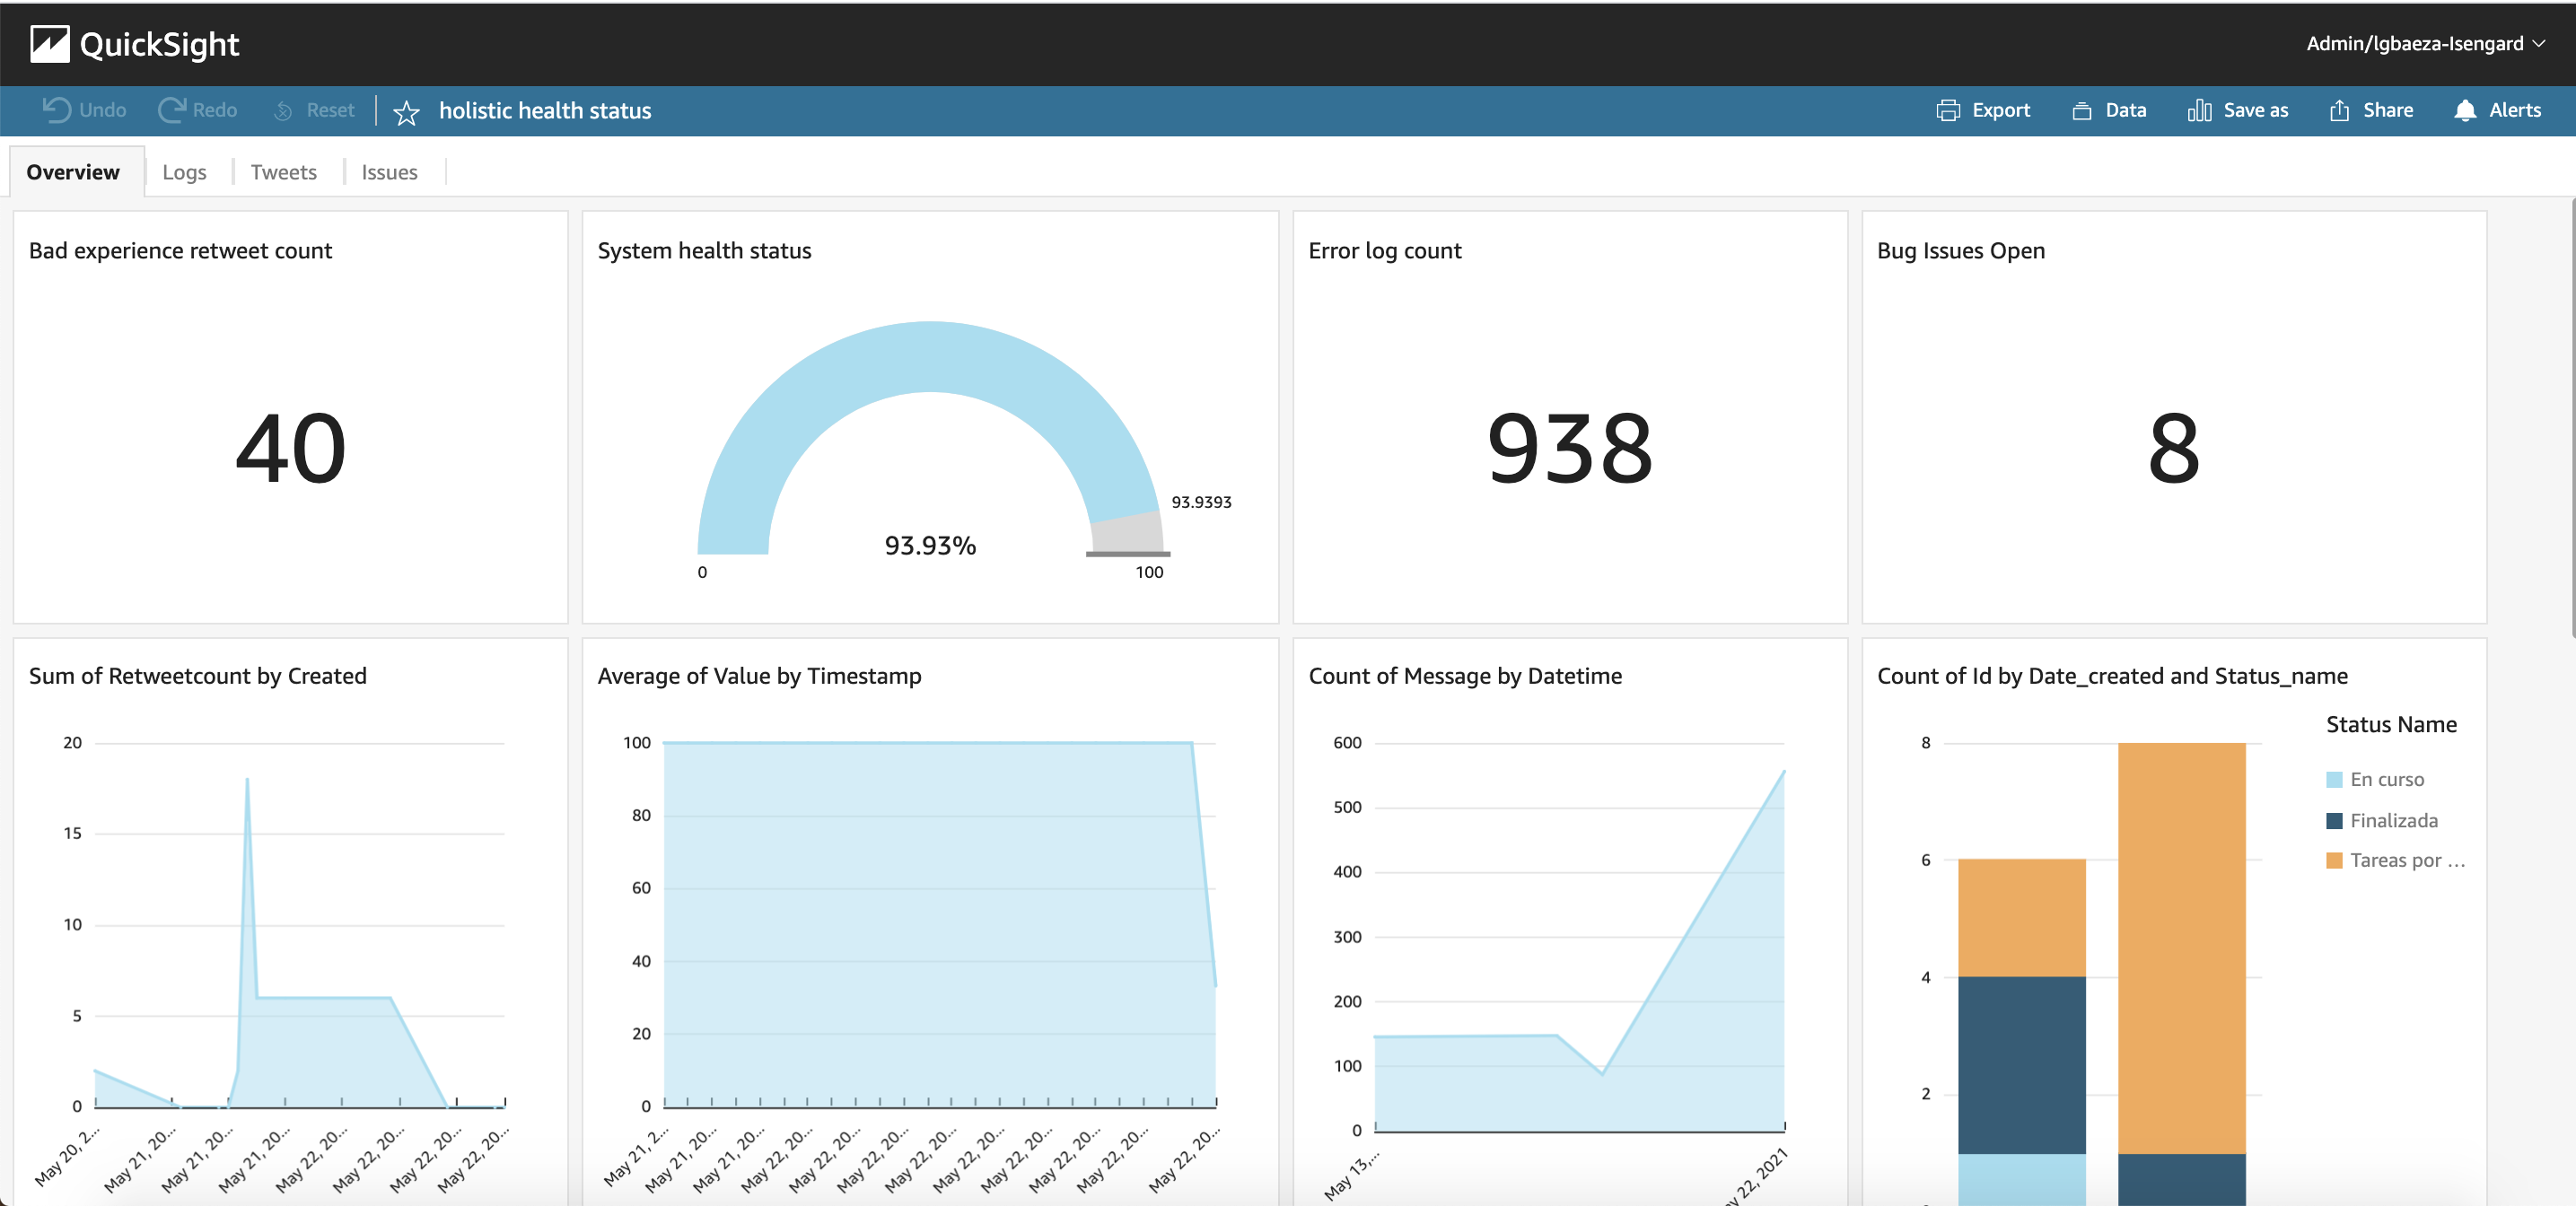Click the Redo arrow icon
The height and width of the screenshot is (1206, 2576).
point(171,110)
